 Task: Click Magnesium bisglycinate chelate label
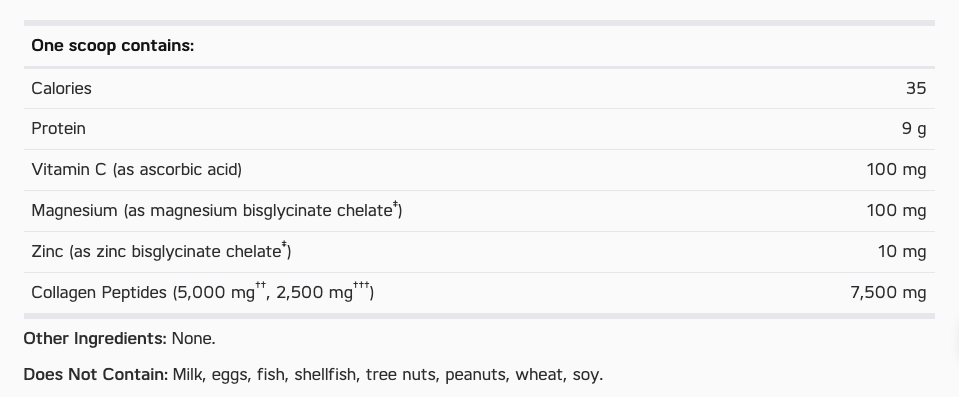217,210
